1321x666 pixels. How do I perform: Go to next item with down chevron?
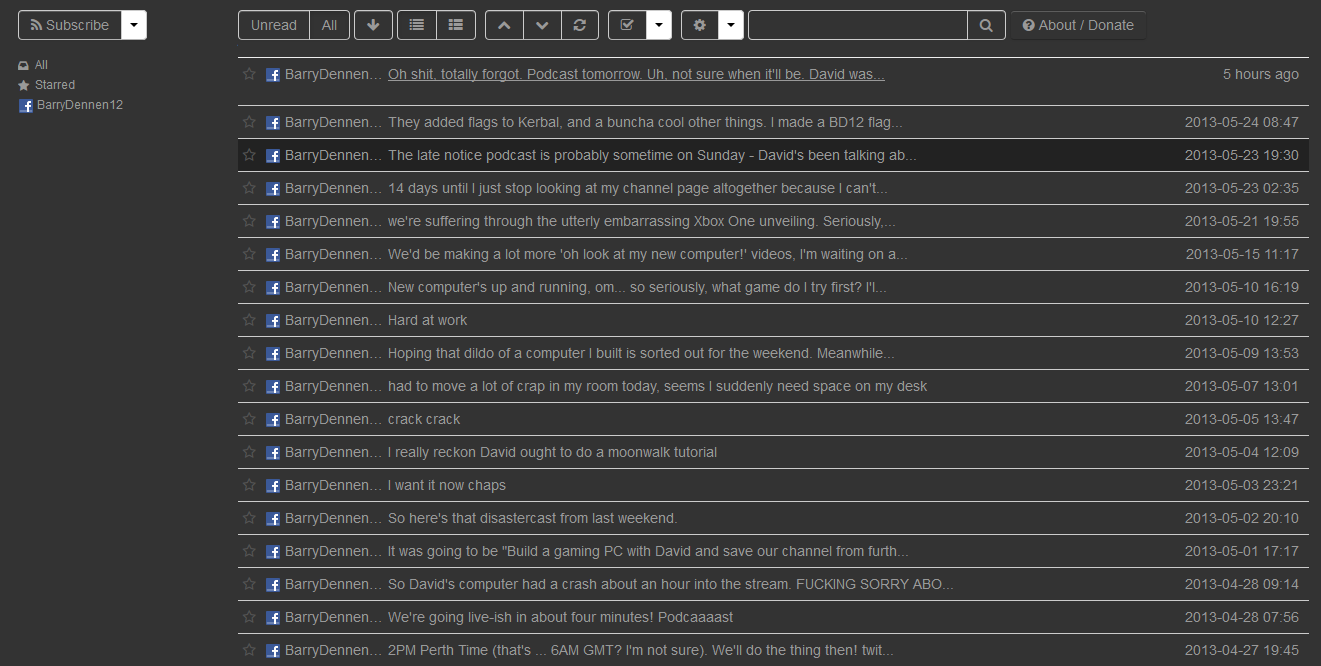[x=542, y=25]
